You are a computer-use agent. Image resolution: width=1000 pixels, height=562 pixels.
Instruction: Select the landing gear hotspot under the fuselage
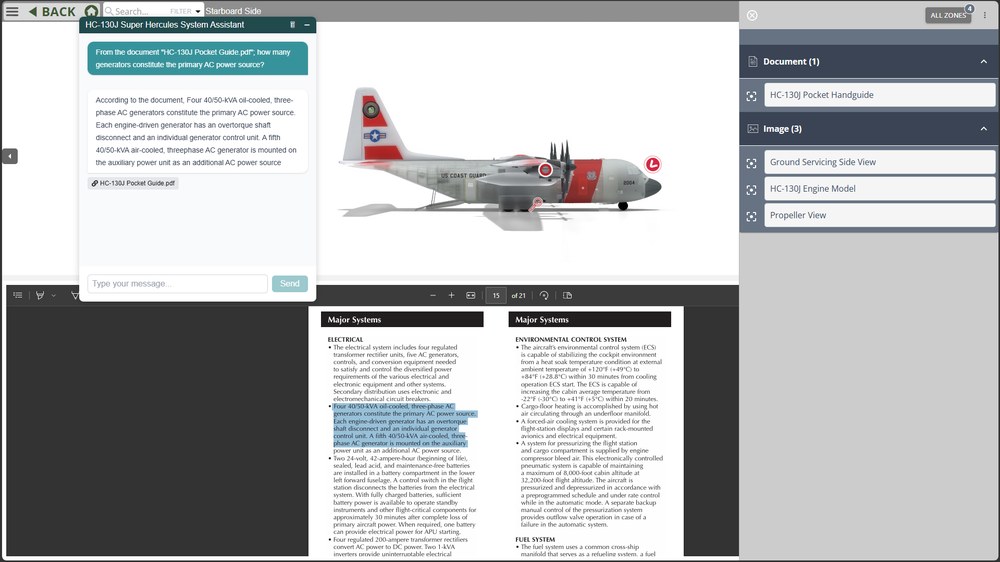537,203
